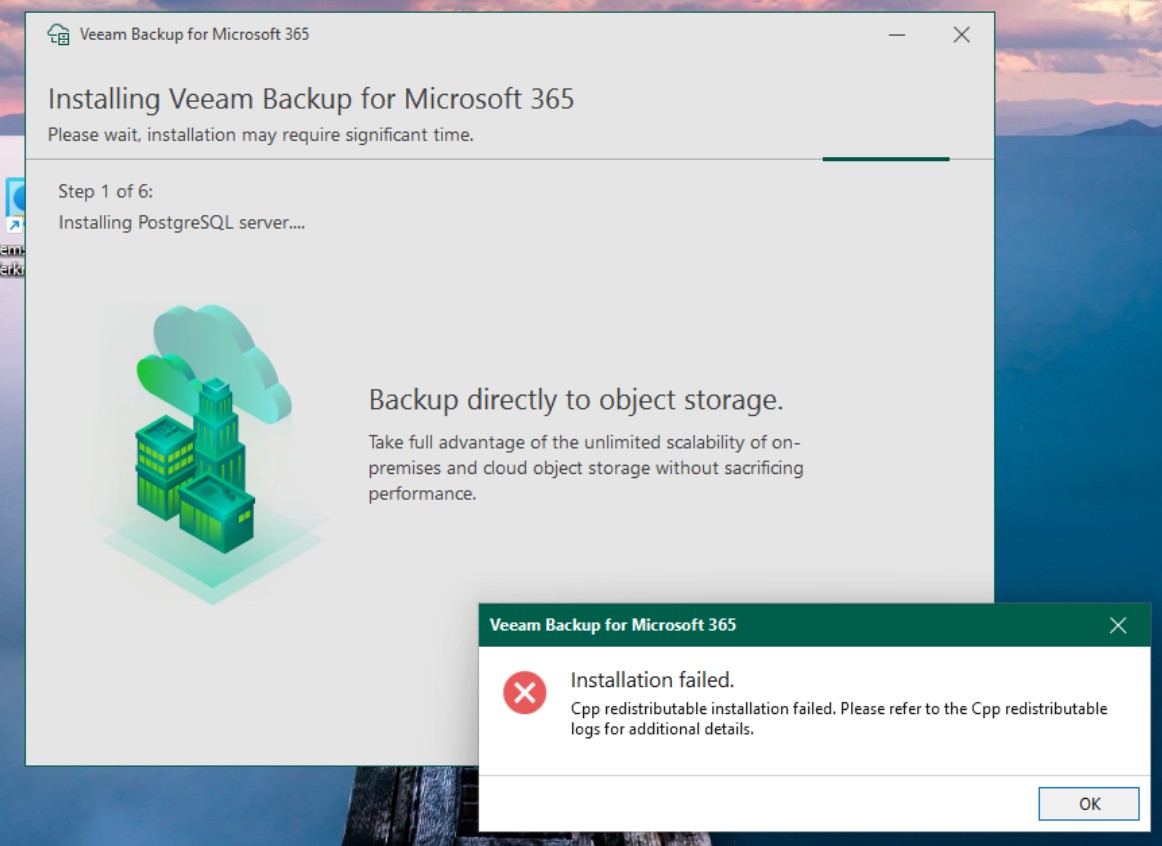Click the green installation progress bar
Image resolution: width=1162 pixels, height=846 pixels.
pos(885,159)
